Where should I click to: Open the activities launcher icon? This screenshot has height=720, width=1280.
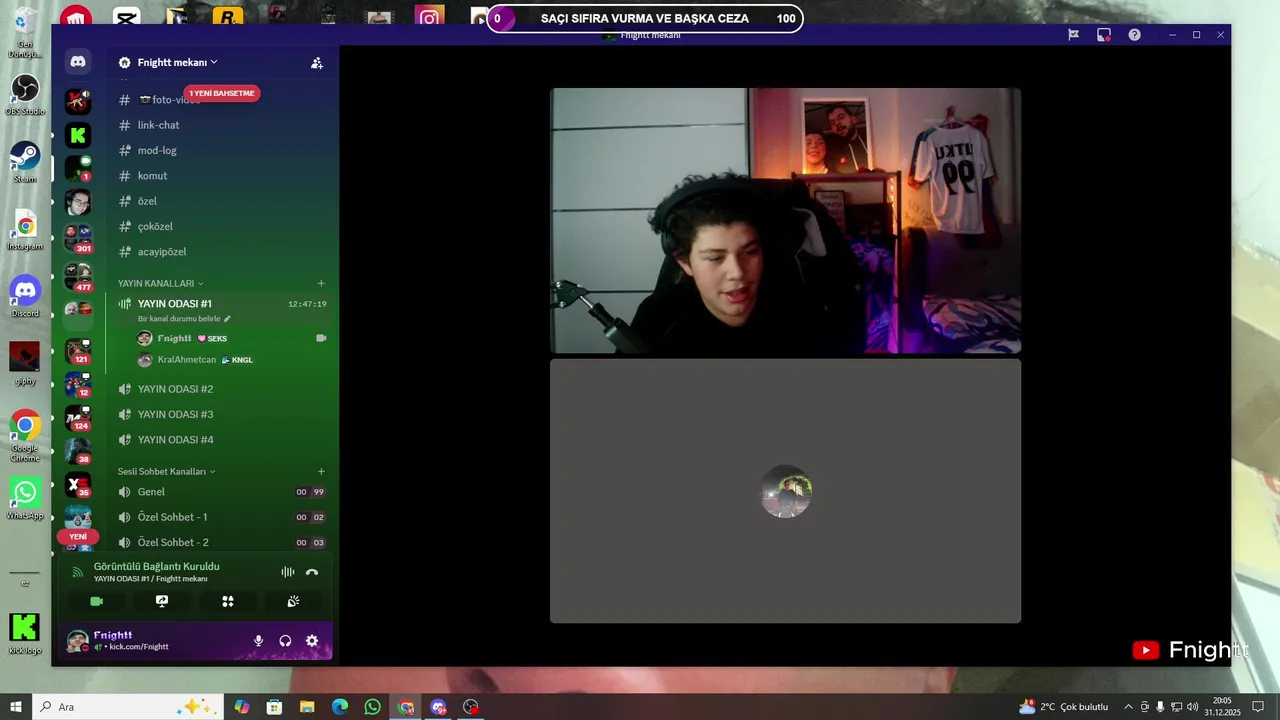click(227, 601)
